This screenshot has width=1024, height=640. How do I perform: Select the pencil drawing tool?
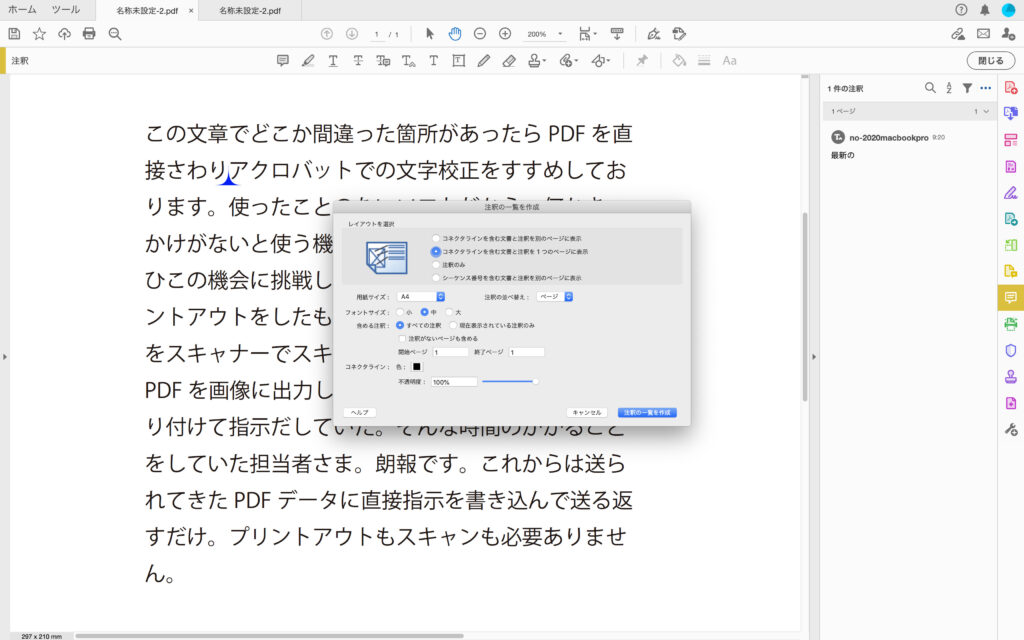(483, 61)
